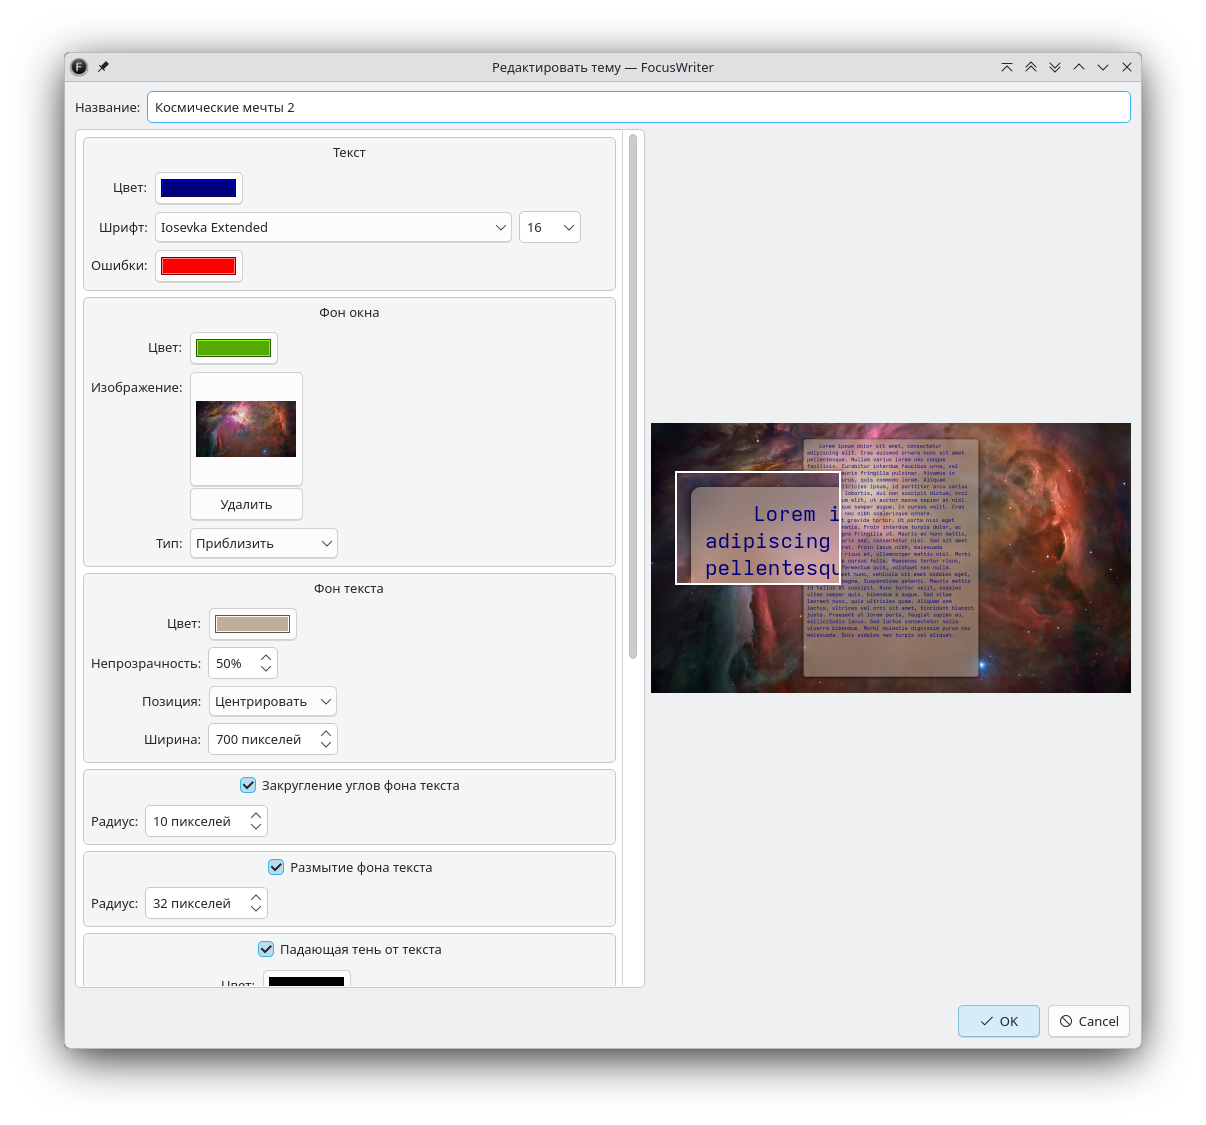Image resolution: width=1206 pixels, height=1125 pixels.
Task: Open the green window background color swatch
Action: coord(233,348)
